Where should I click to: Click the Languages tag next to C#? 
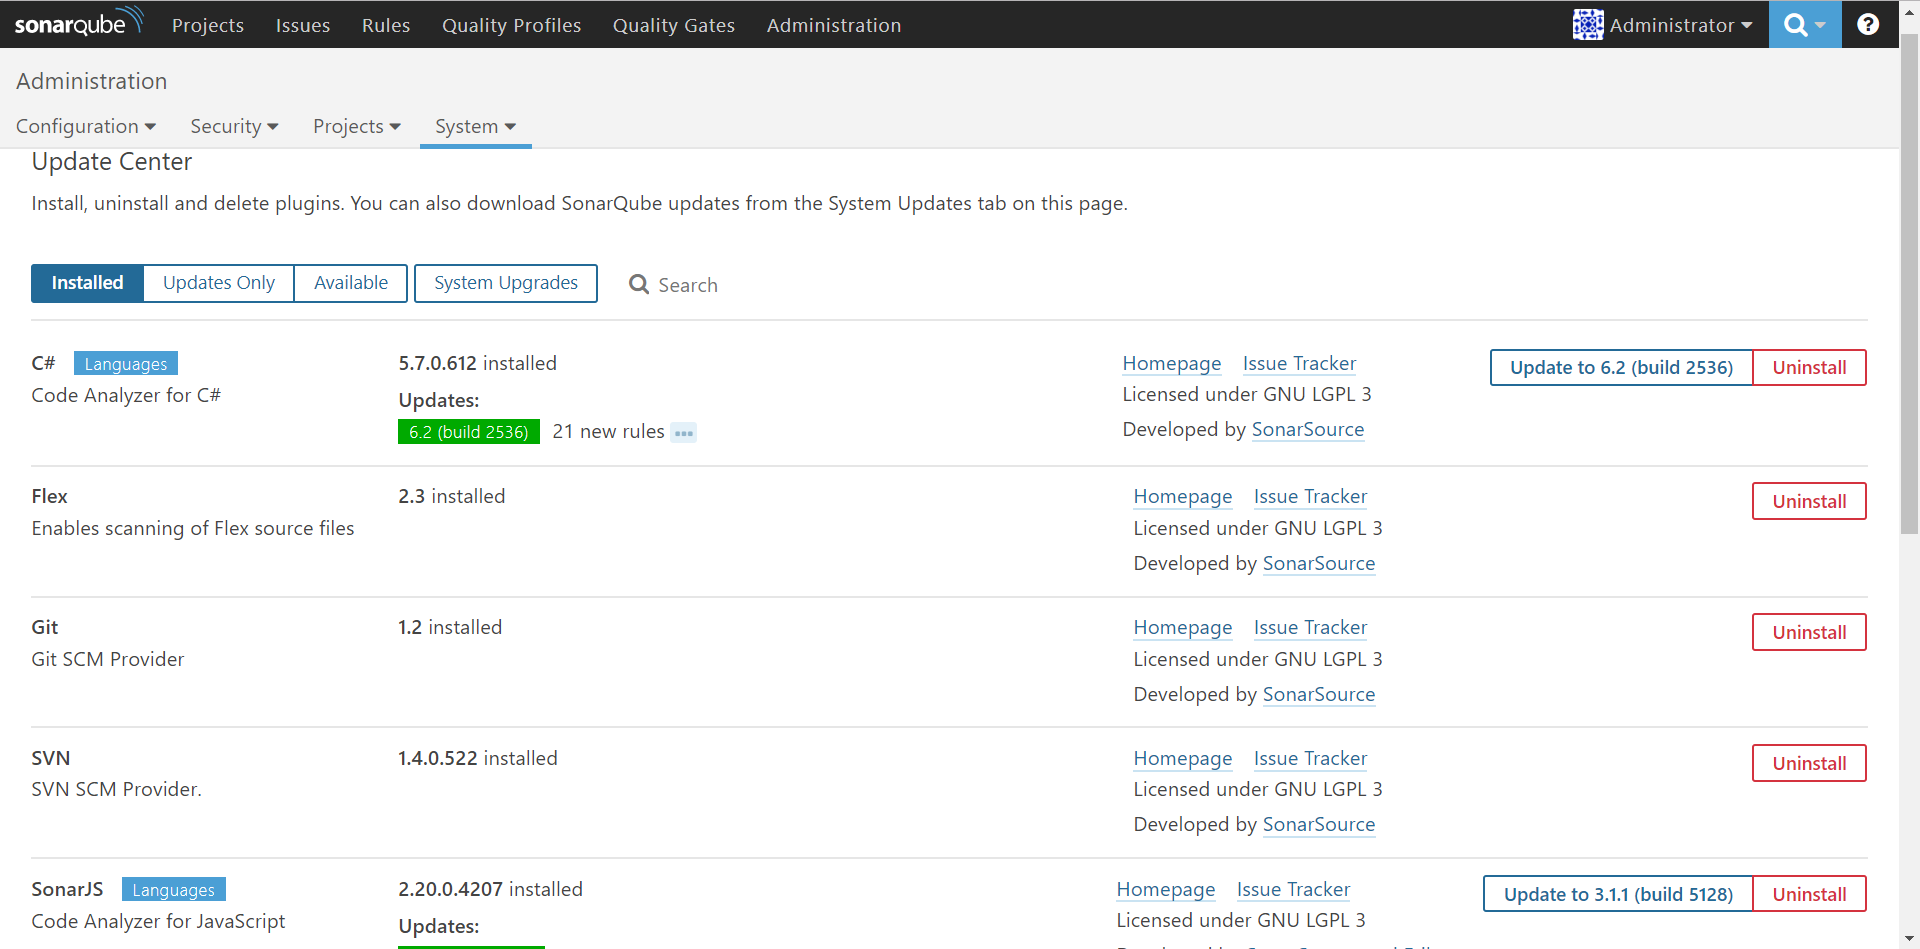click(x=126, y=363)
